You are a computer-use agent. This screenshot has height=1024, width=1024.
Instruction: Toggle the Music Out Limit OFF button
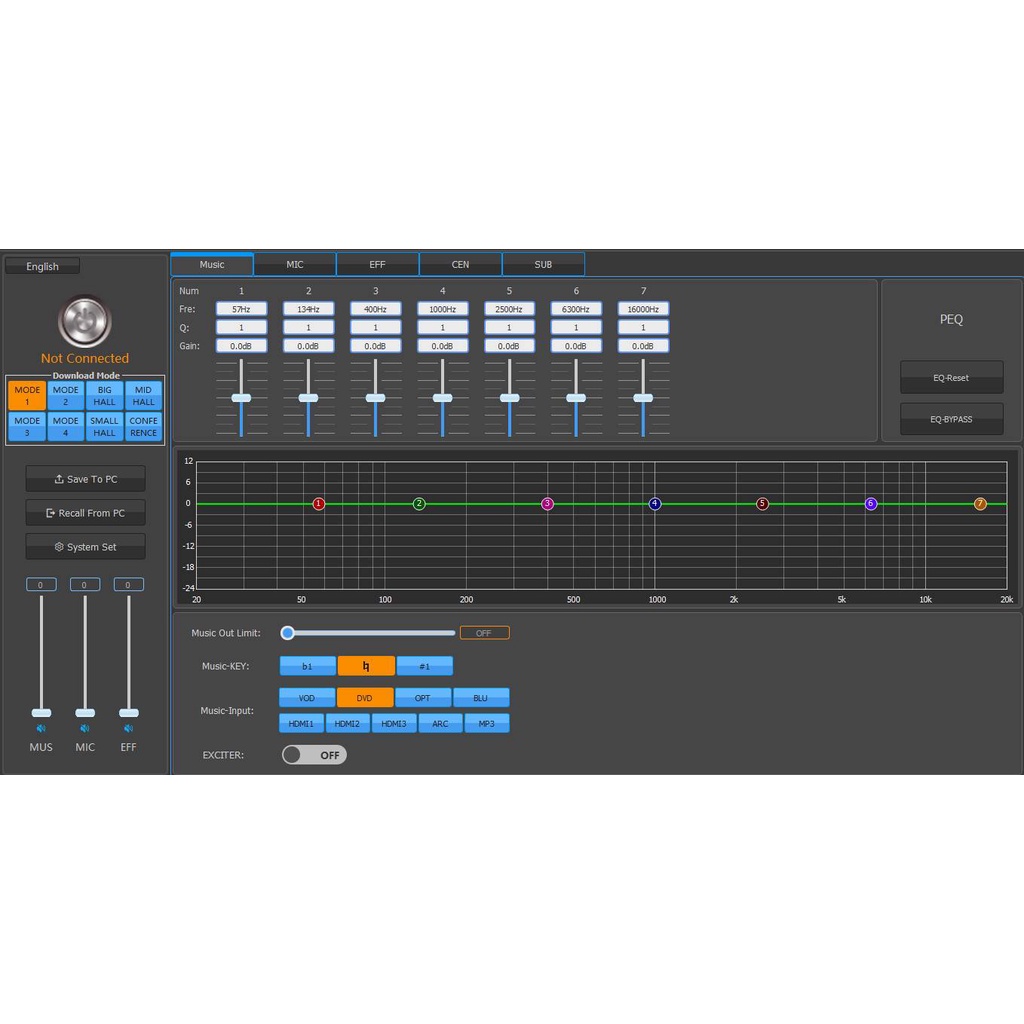pos(484,633)
